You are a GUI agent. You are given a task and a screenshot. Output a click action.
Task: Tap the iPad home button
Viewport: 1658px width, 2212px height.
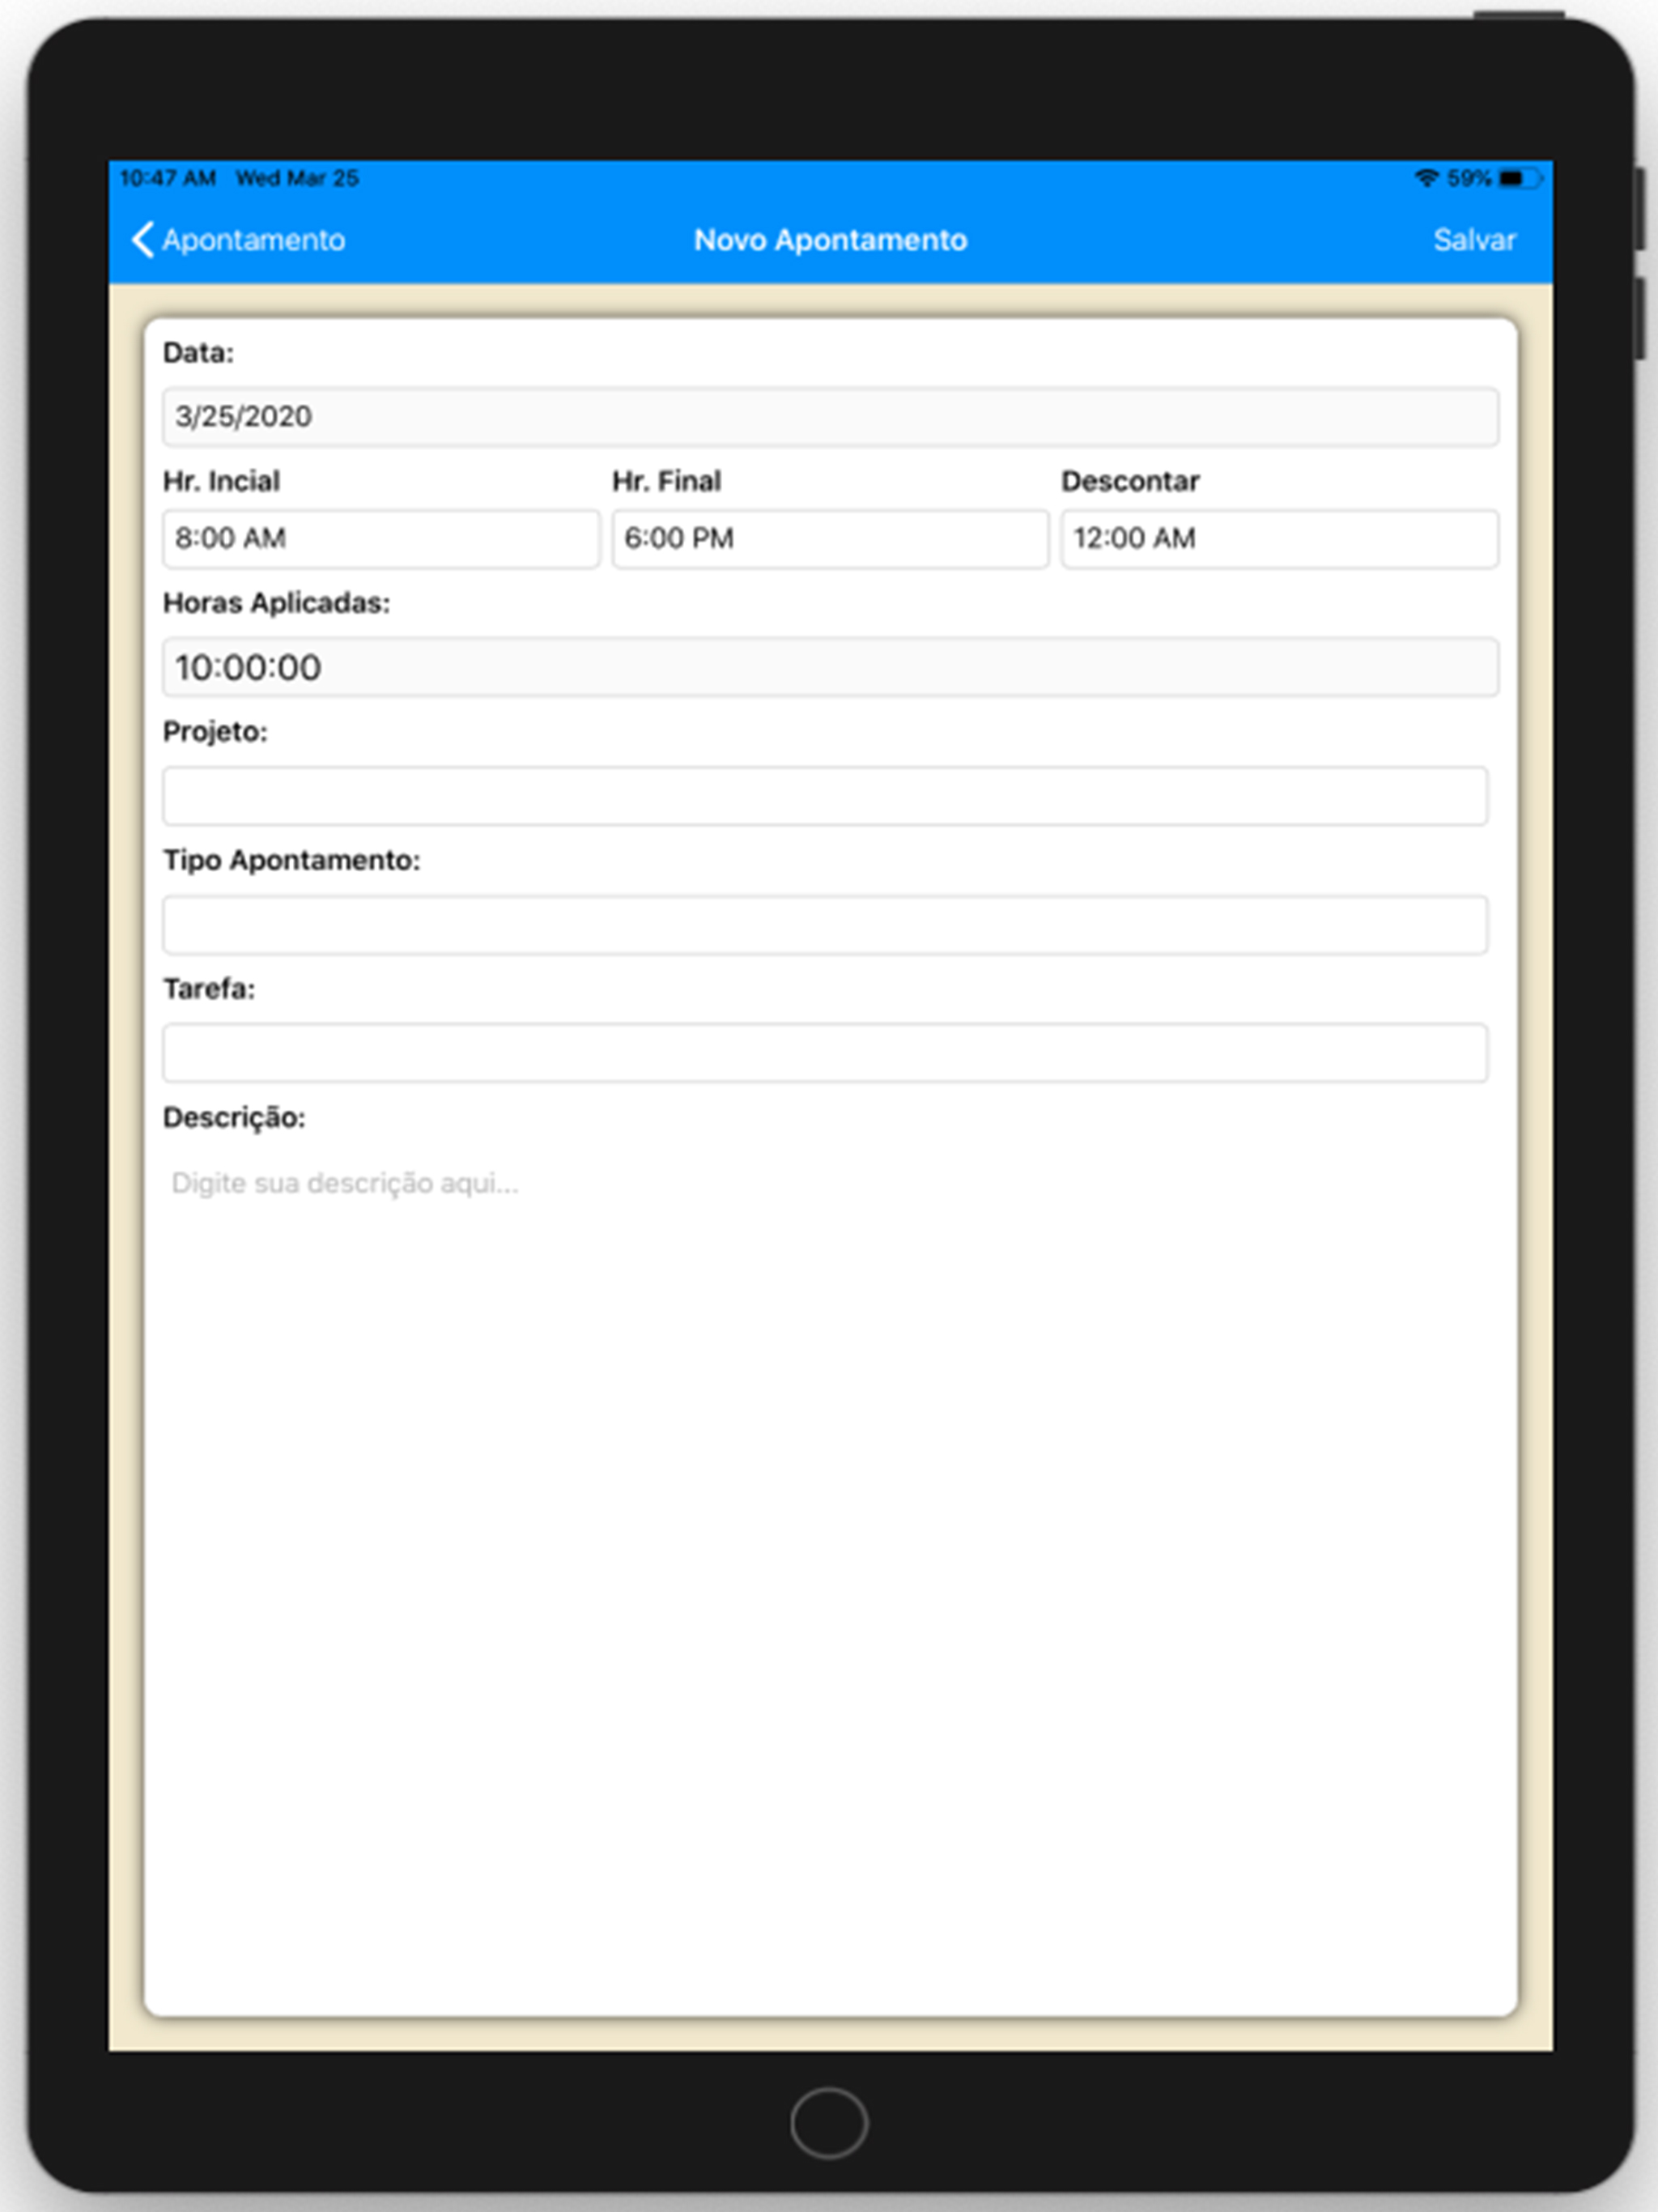click(x=829, y=2122)
